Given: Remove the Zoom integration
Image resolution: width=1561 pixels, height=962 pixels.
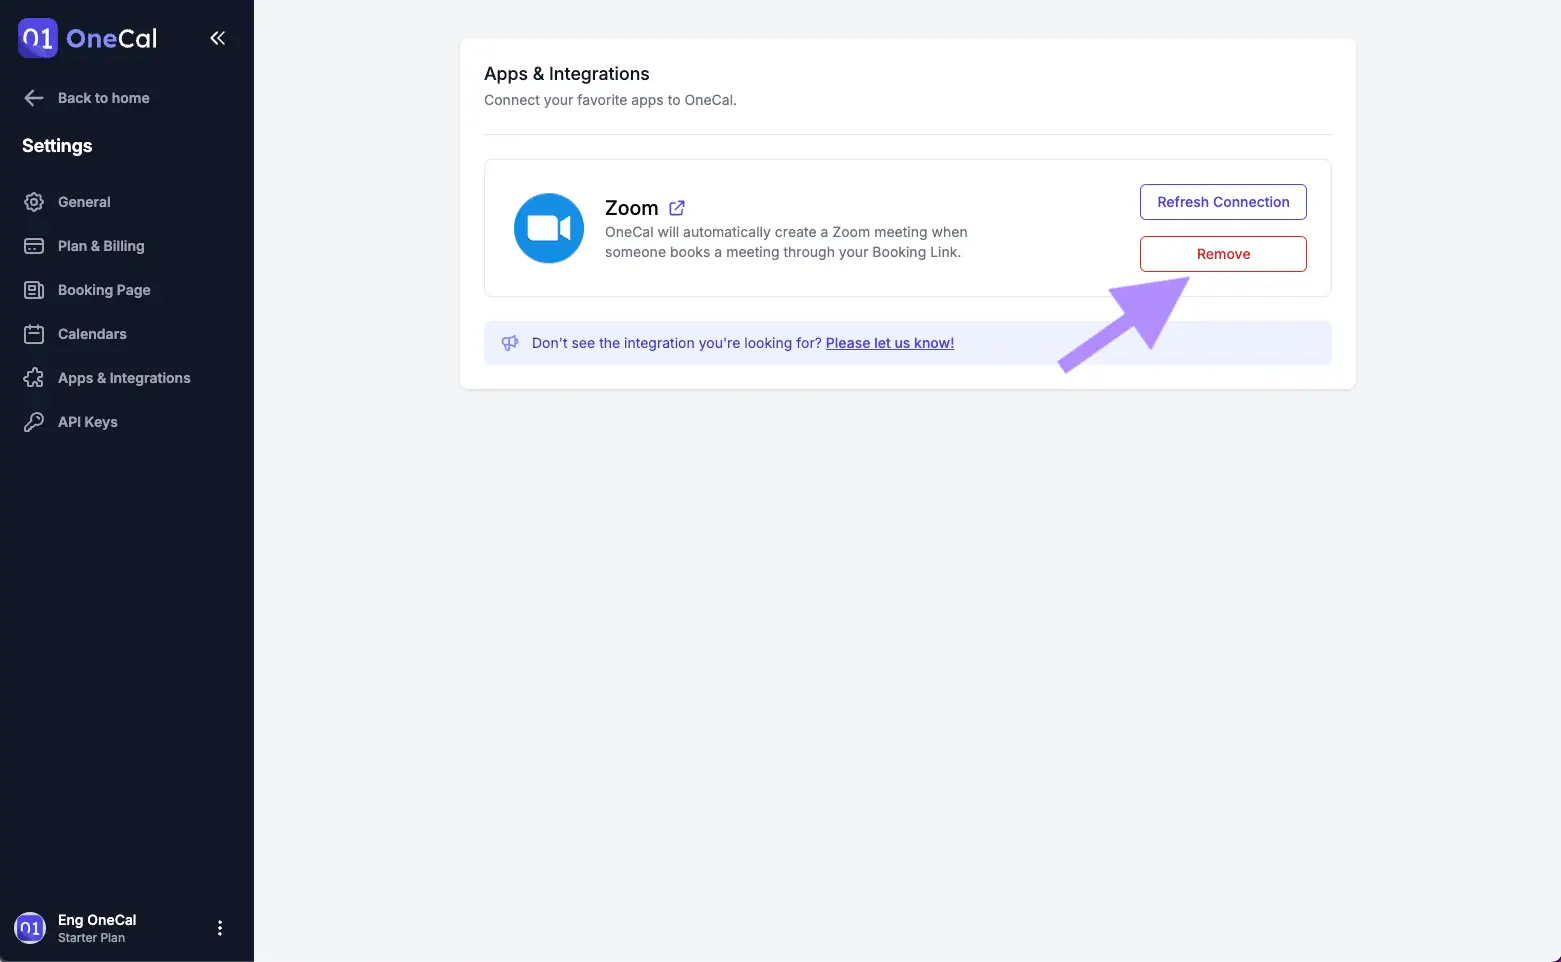Looking at the screenshot, I should coord(1223,254).
